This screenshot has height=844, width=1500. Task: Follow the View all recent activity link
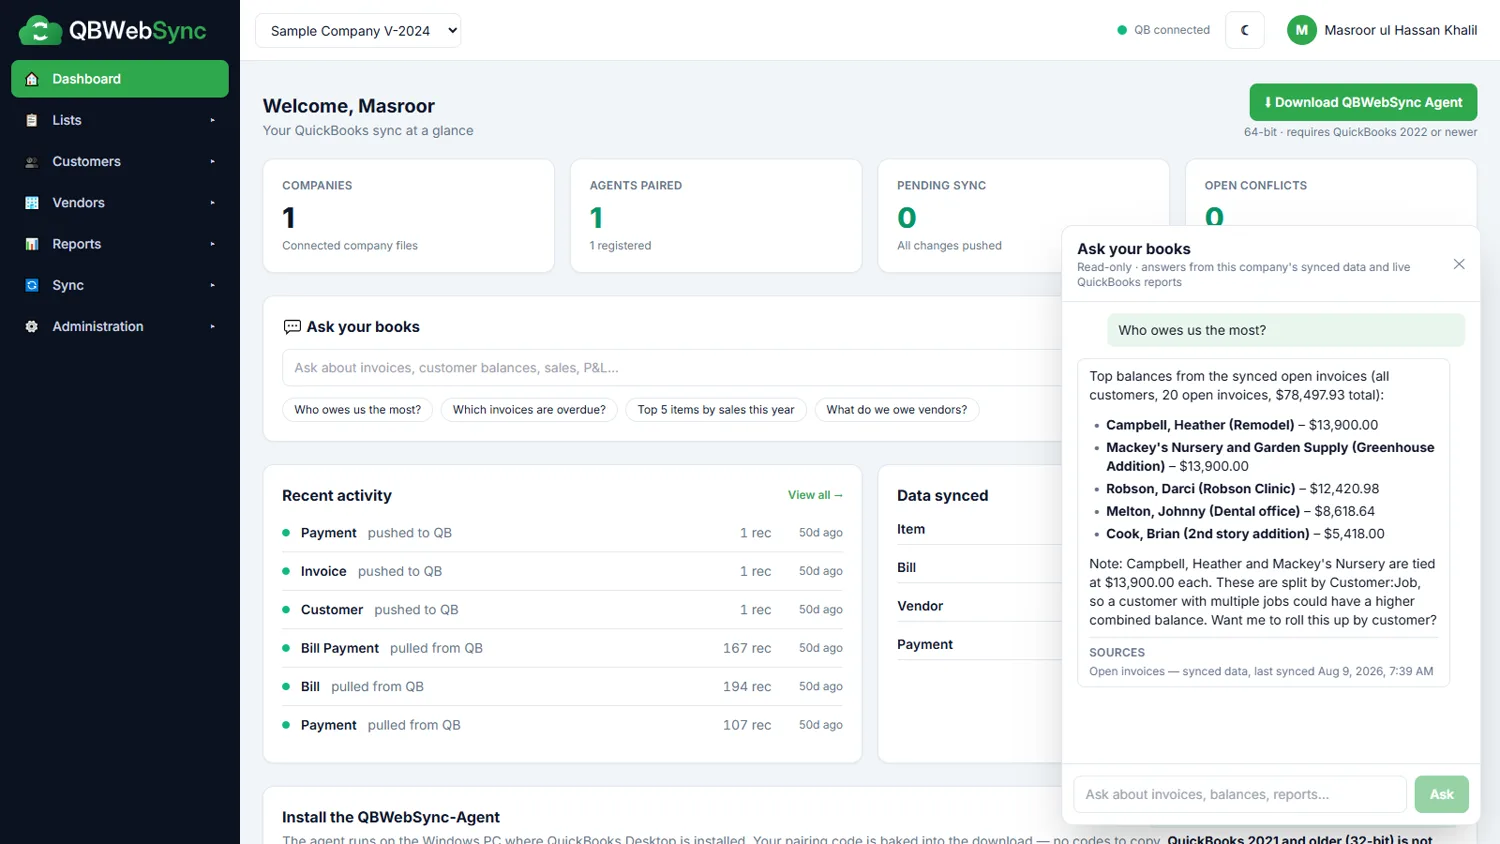[815, 495]
